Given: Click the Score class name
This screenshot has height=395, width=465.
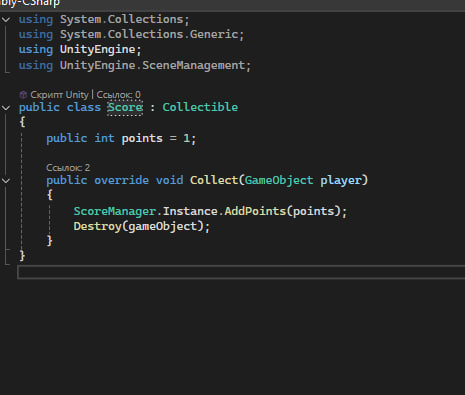Looking at the screenshot, I should [125, 107].
